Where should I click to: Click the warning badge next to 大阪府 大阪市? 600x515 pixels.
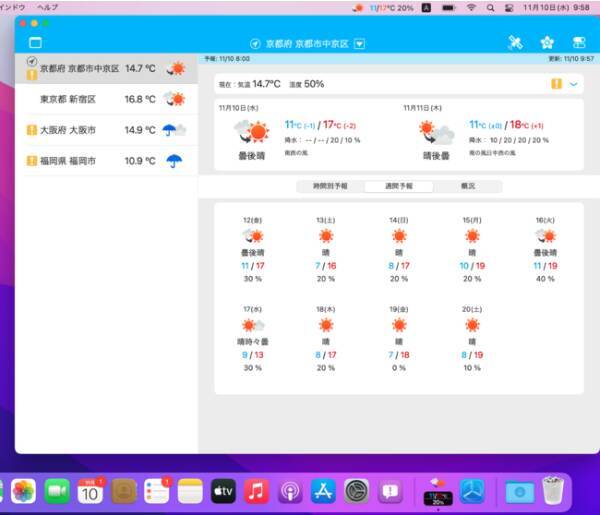32,130
